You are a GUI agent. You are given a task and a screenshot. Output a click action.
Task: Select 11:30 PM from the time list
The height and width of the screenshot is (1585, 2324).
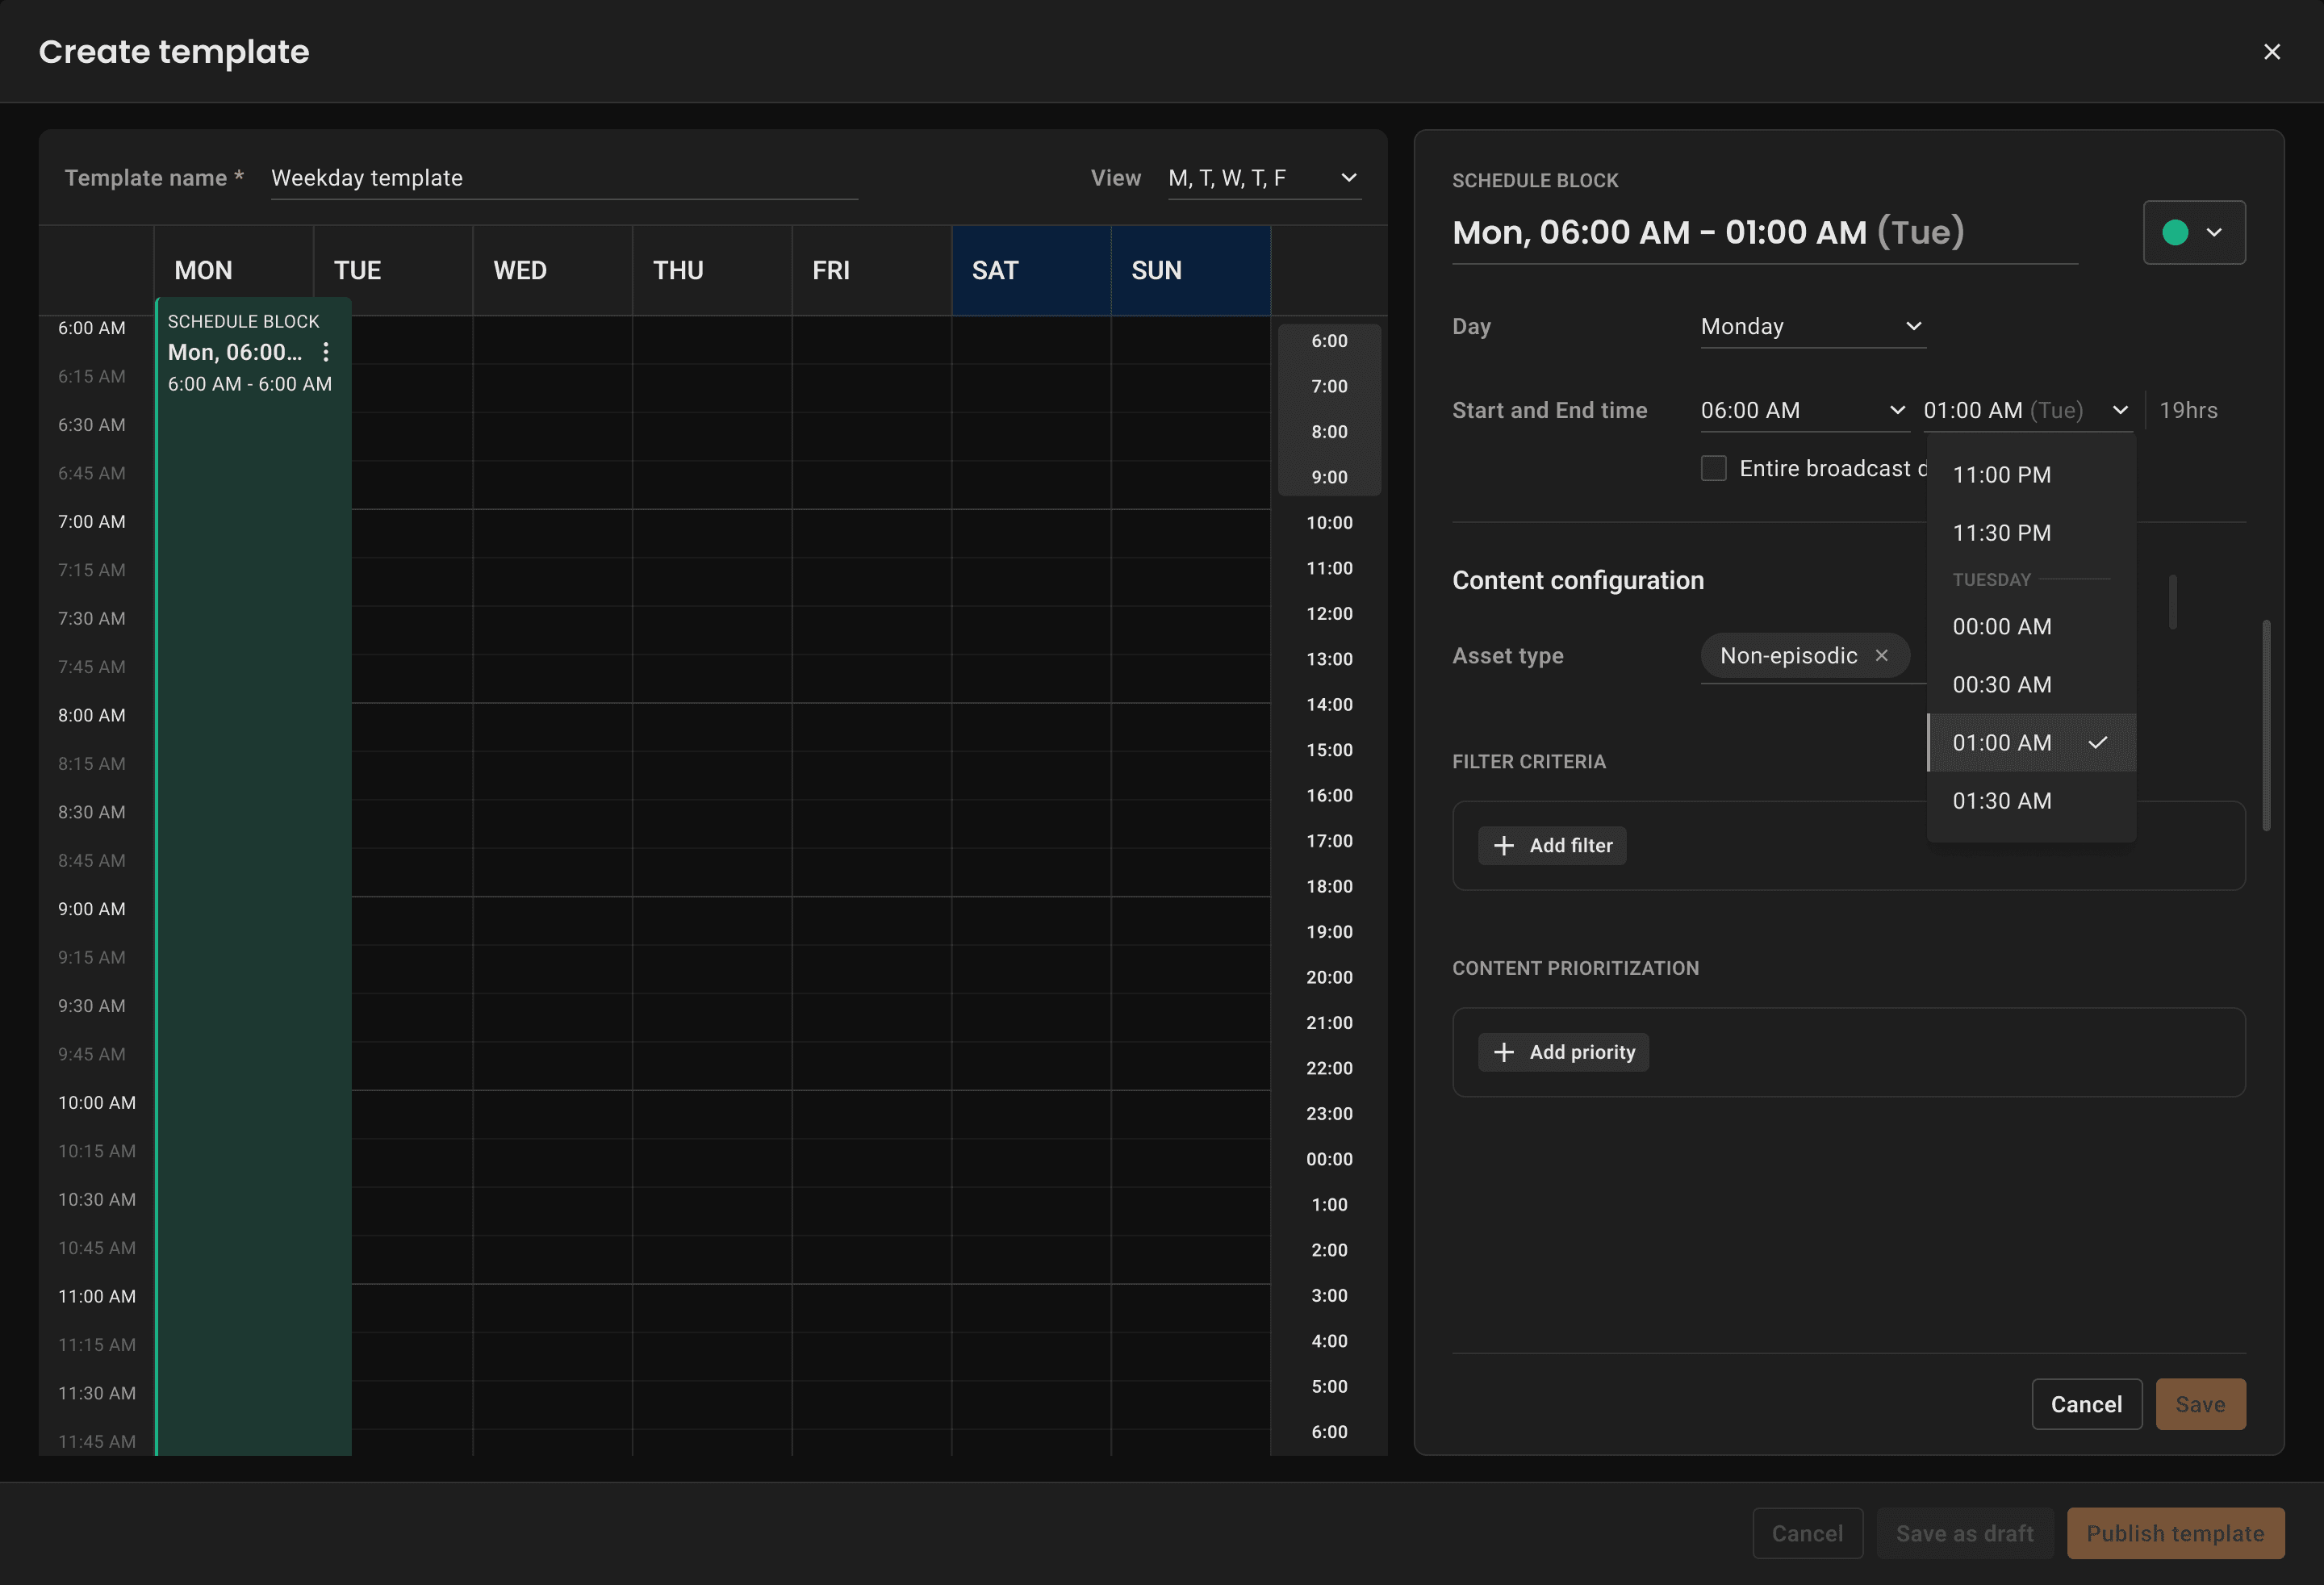tap(2001, 533)
